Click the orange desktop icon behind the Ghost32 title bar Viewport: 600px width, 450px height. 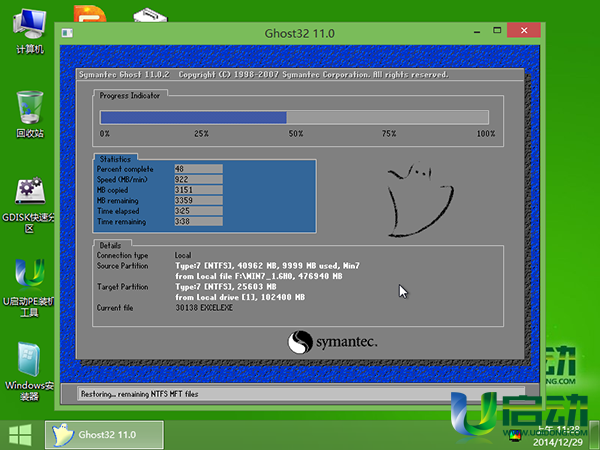pos(90,14)
